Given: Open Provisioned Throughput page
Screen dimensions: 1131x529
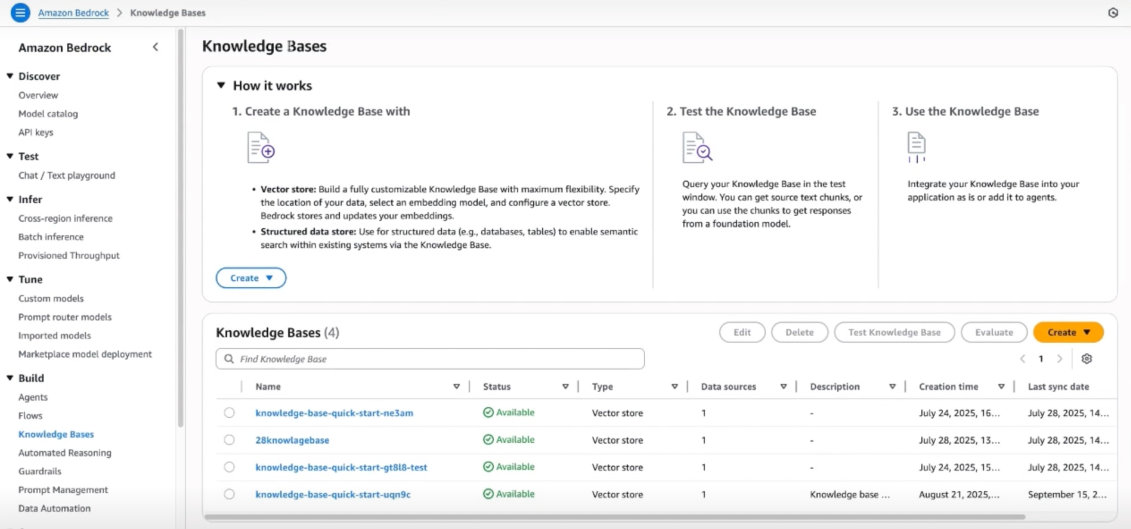Looking at the screenshot, I should click(69, 255).
